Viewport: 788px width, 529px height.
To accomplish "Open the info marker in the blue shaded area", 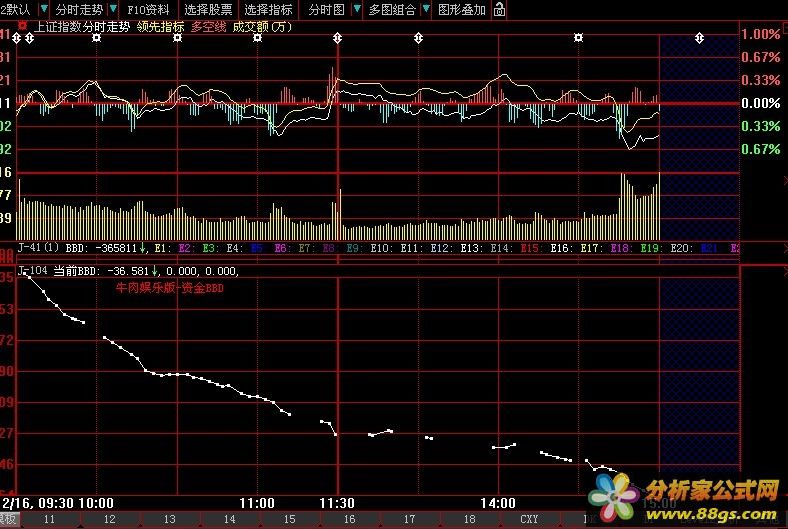I will (x=700, y=38).
